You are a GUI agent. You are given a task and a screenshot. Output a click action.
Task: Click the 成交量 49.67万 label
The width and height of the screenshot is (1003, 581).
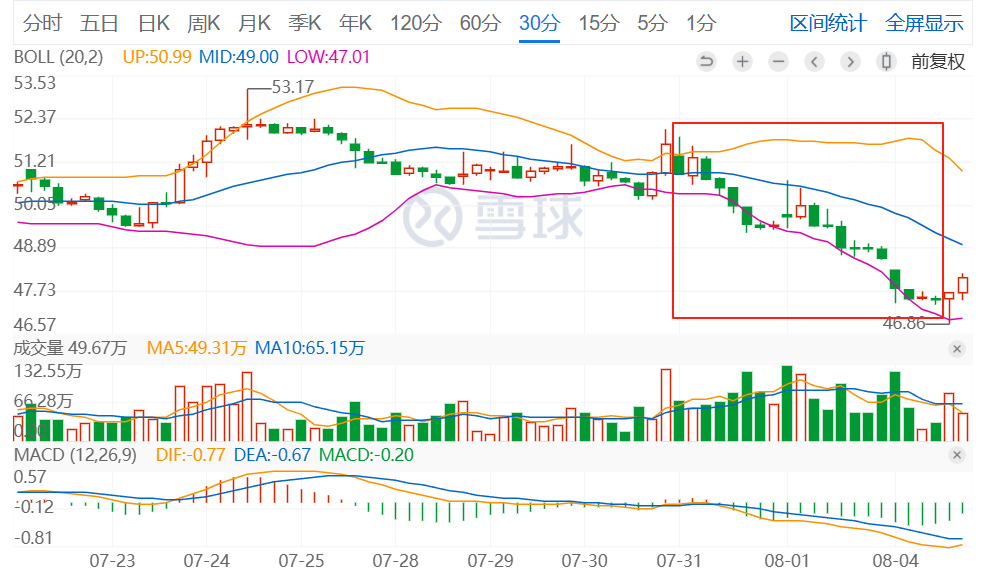tap(70, 348)
